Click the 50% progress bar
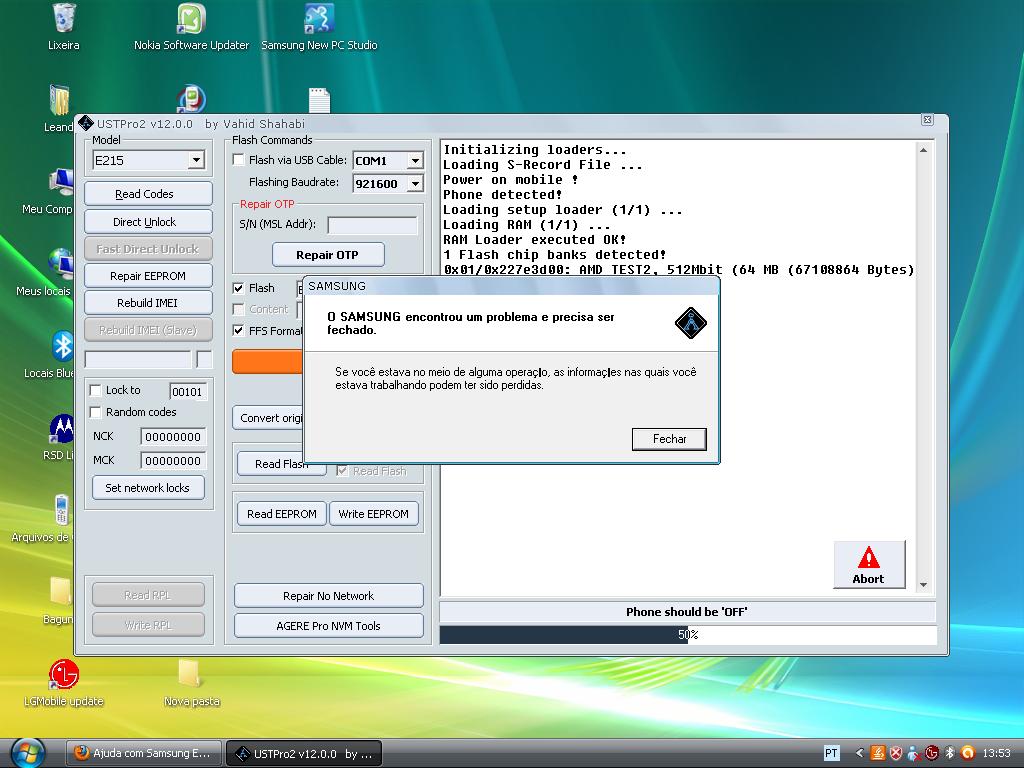Viewport: 1024px width, 768px height. coord(688,635)
